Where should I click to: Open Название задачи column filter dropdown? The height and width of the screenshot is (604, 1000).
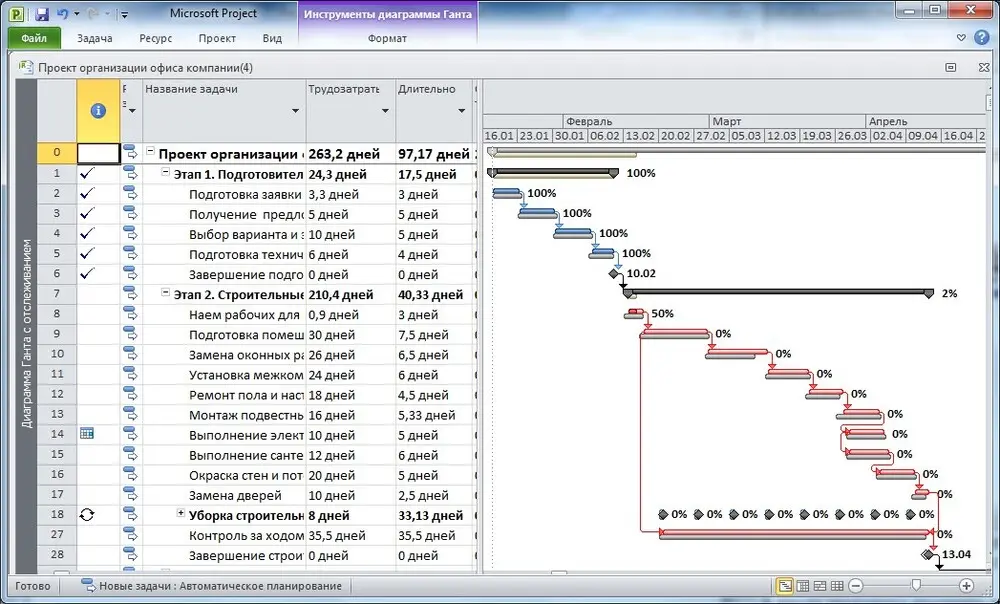(295, 111)
